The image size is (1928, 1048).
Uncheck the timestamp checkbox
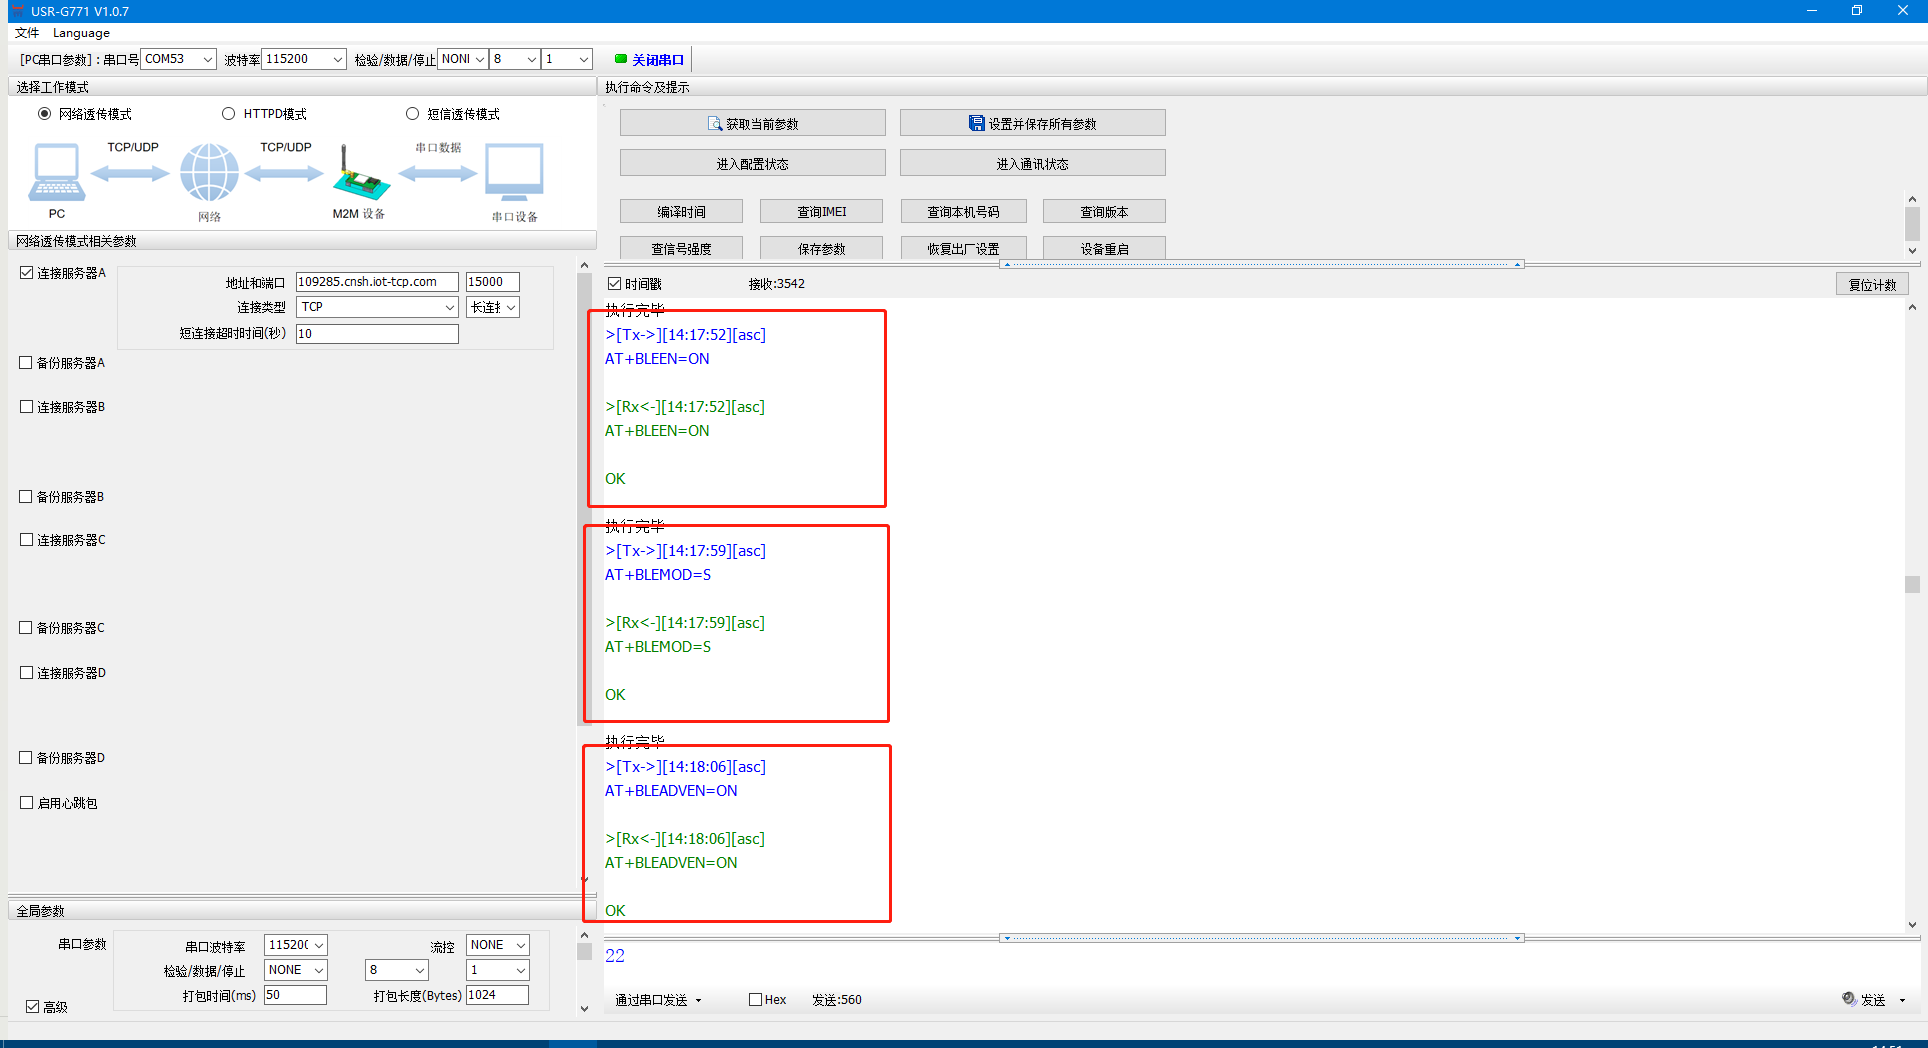pyautogui.click(x=615, y=284)
